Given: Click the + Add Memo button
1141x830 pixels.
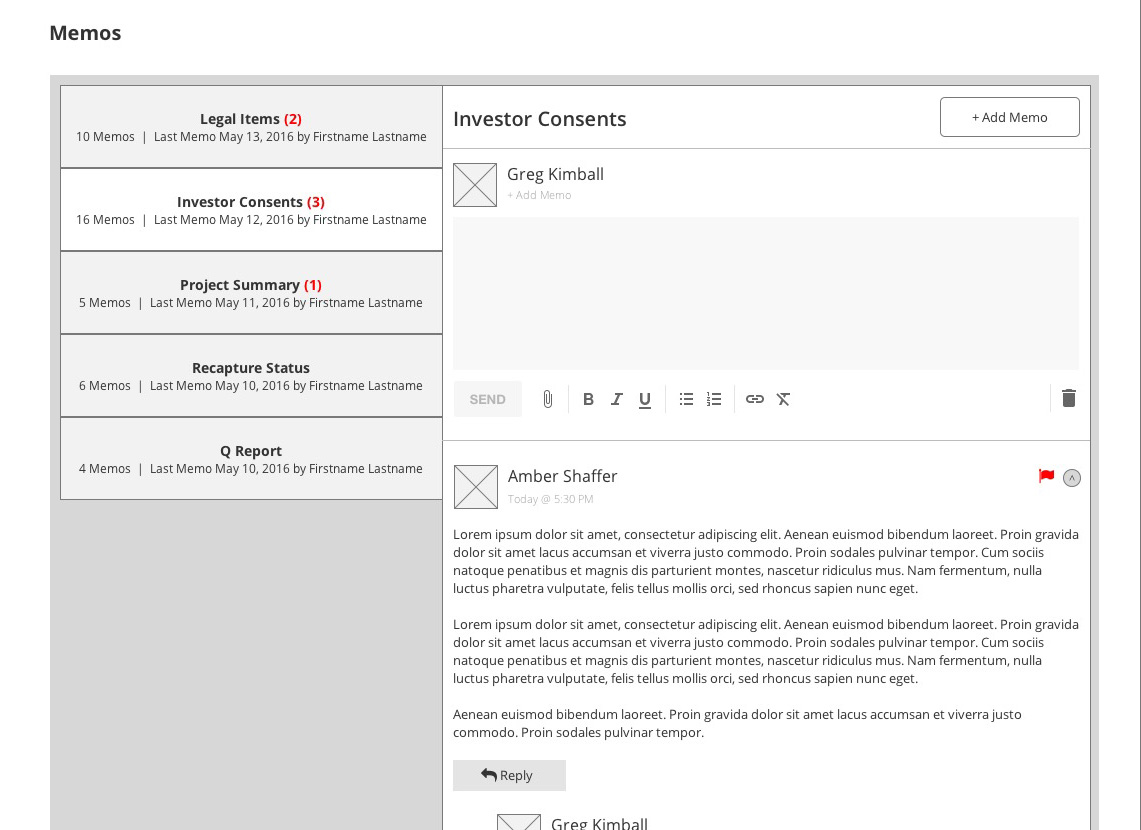Looking at the screenshot, I should coord(1010,117).
